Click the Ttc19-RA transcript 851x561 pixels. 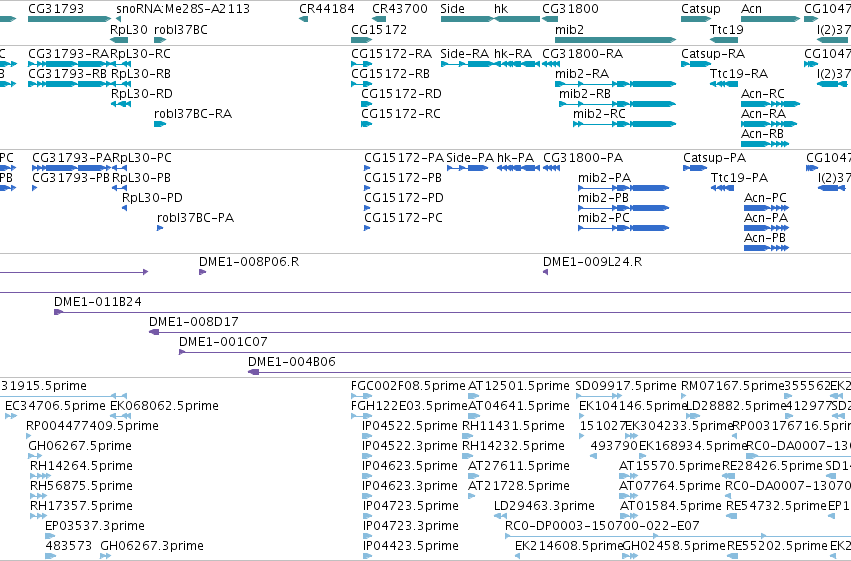724,84
